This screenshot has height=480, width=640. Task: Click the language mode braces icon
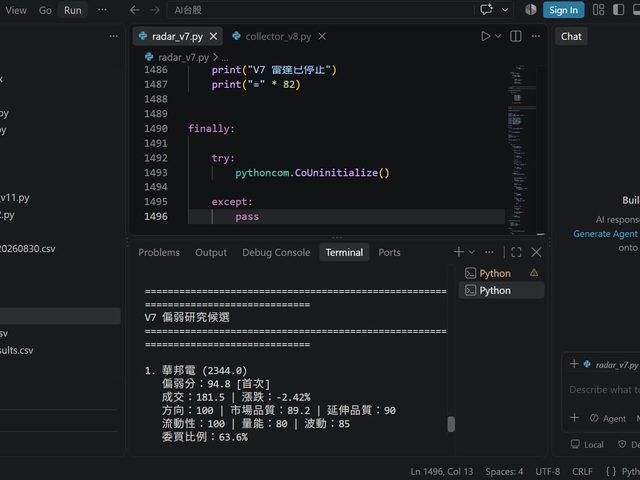(x=611, y=471)
